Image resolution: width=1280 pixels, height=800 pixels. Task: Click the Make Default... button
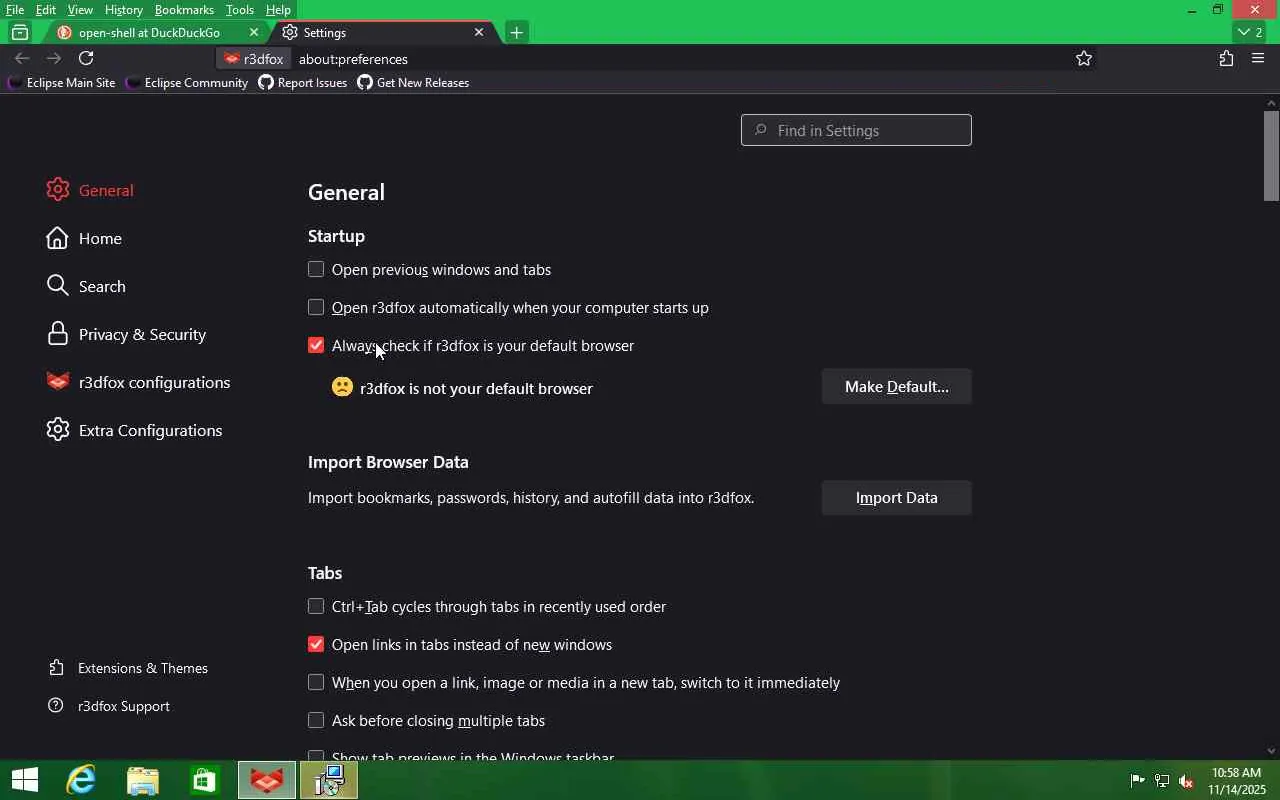pyautogui.click(x=896, y=387)
